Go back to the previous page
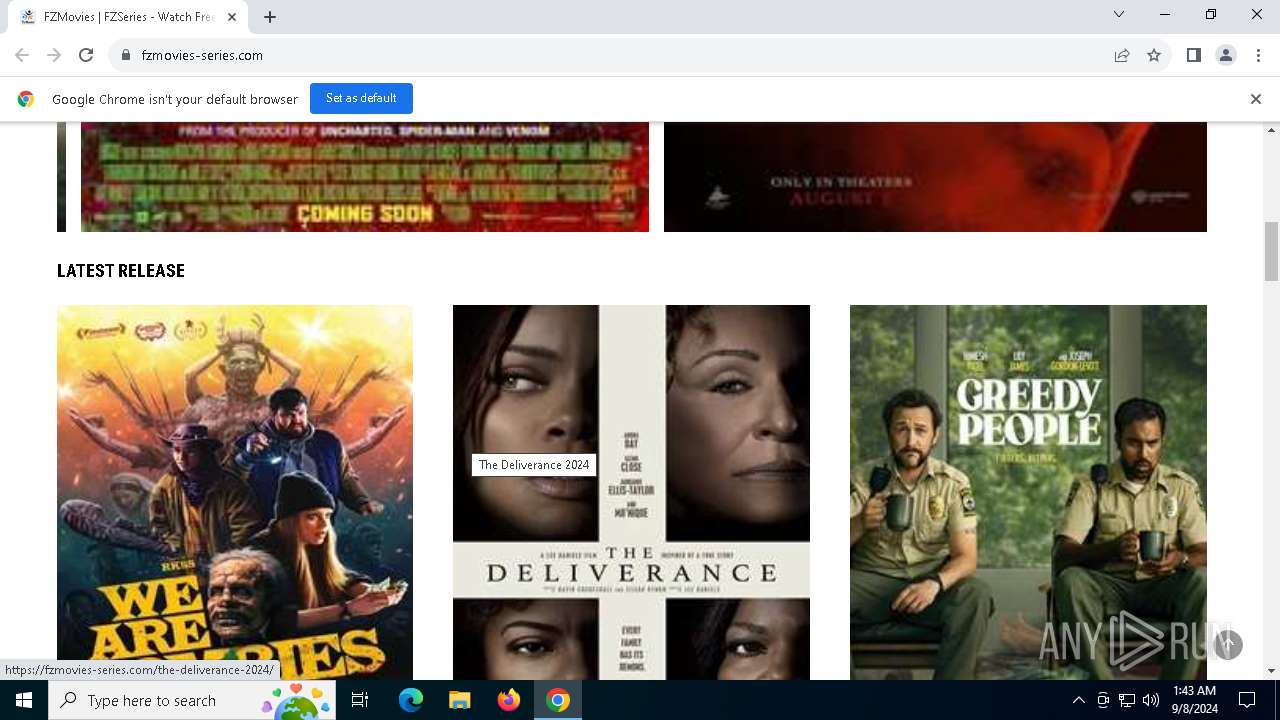 point(22,55)
